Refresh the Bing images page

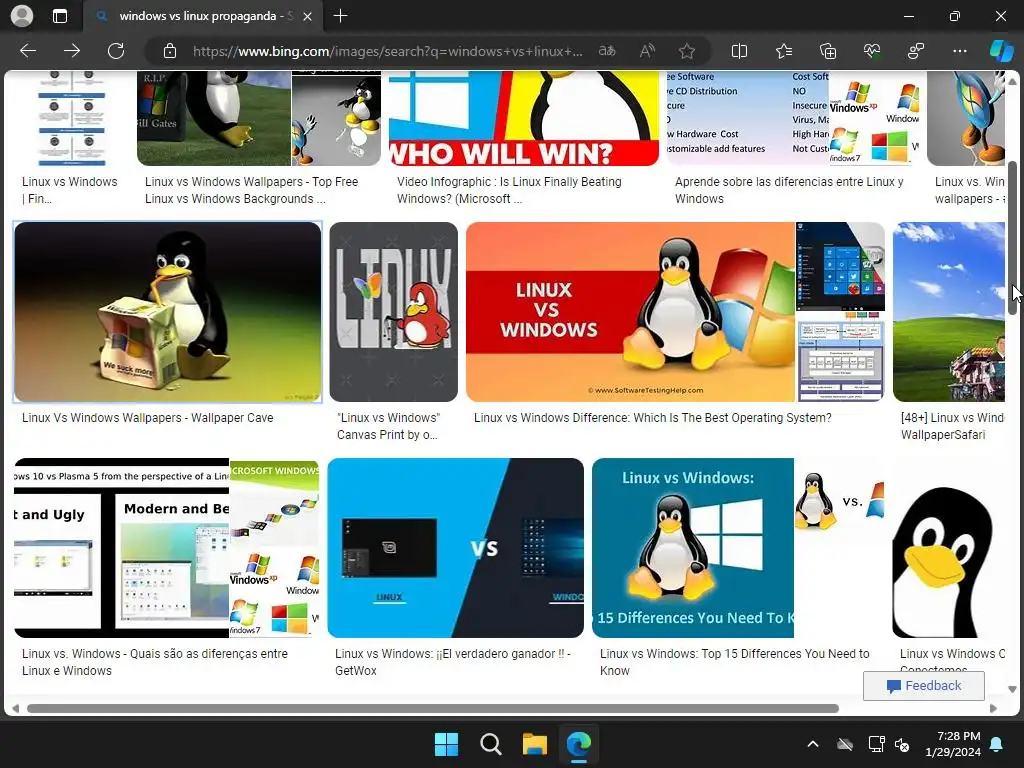coord(116,51)
